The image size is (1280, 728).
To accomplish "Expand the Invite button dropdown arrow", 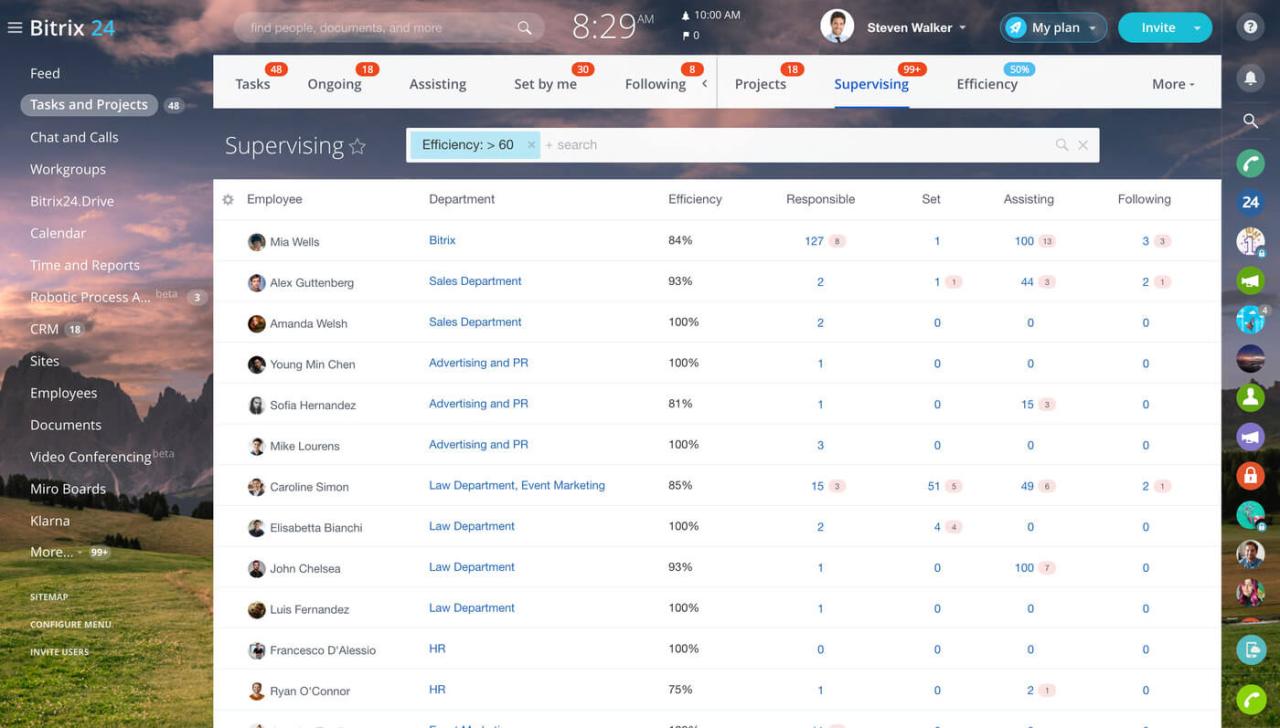I will [1197, 28].
